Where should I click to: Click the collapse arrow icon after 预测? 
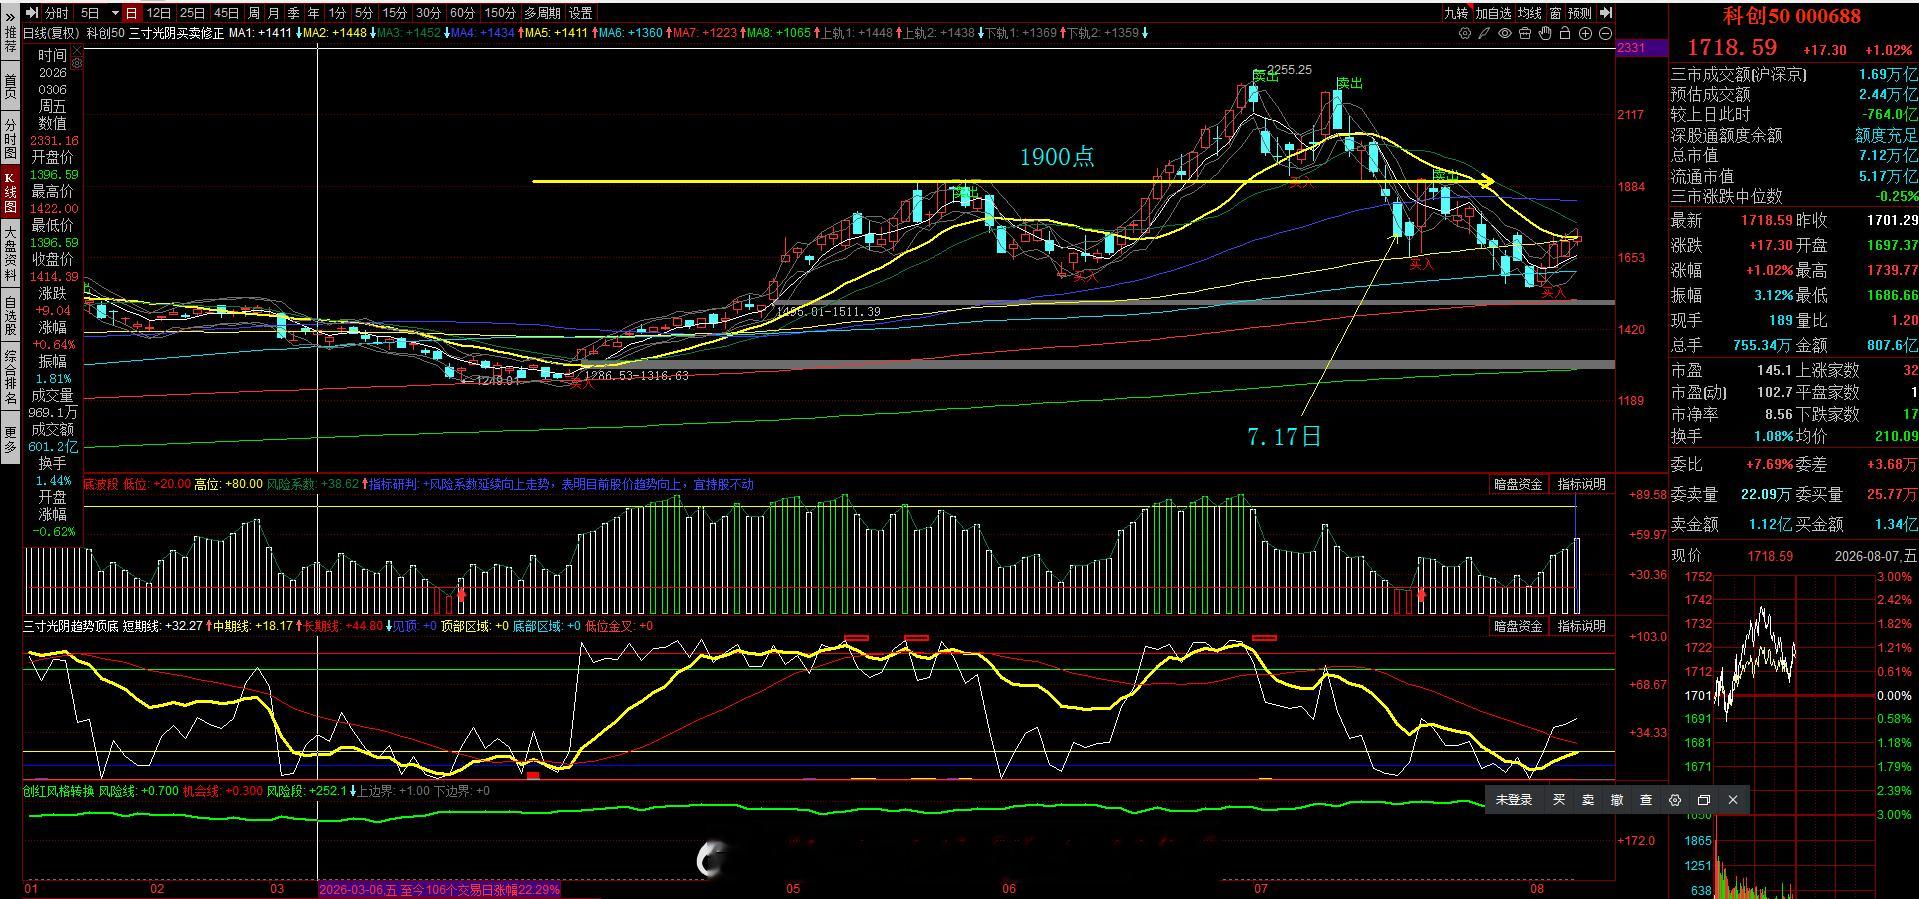1605,13
